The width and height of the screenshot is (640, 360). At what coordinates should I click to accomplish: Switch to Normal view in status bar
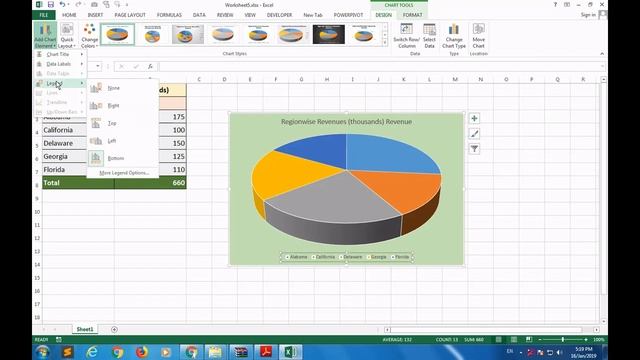[x=498, y=340]
